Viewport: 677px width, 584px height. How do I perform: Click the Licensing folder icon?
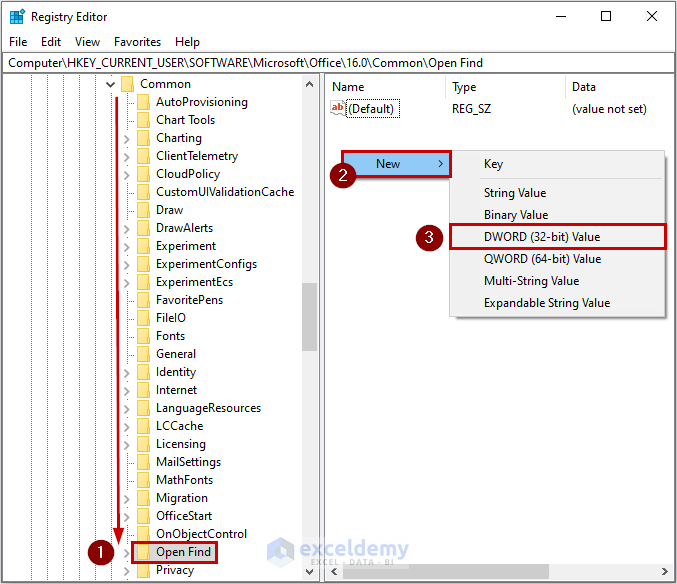click(143, 444)
